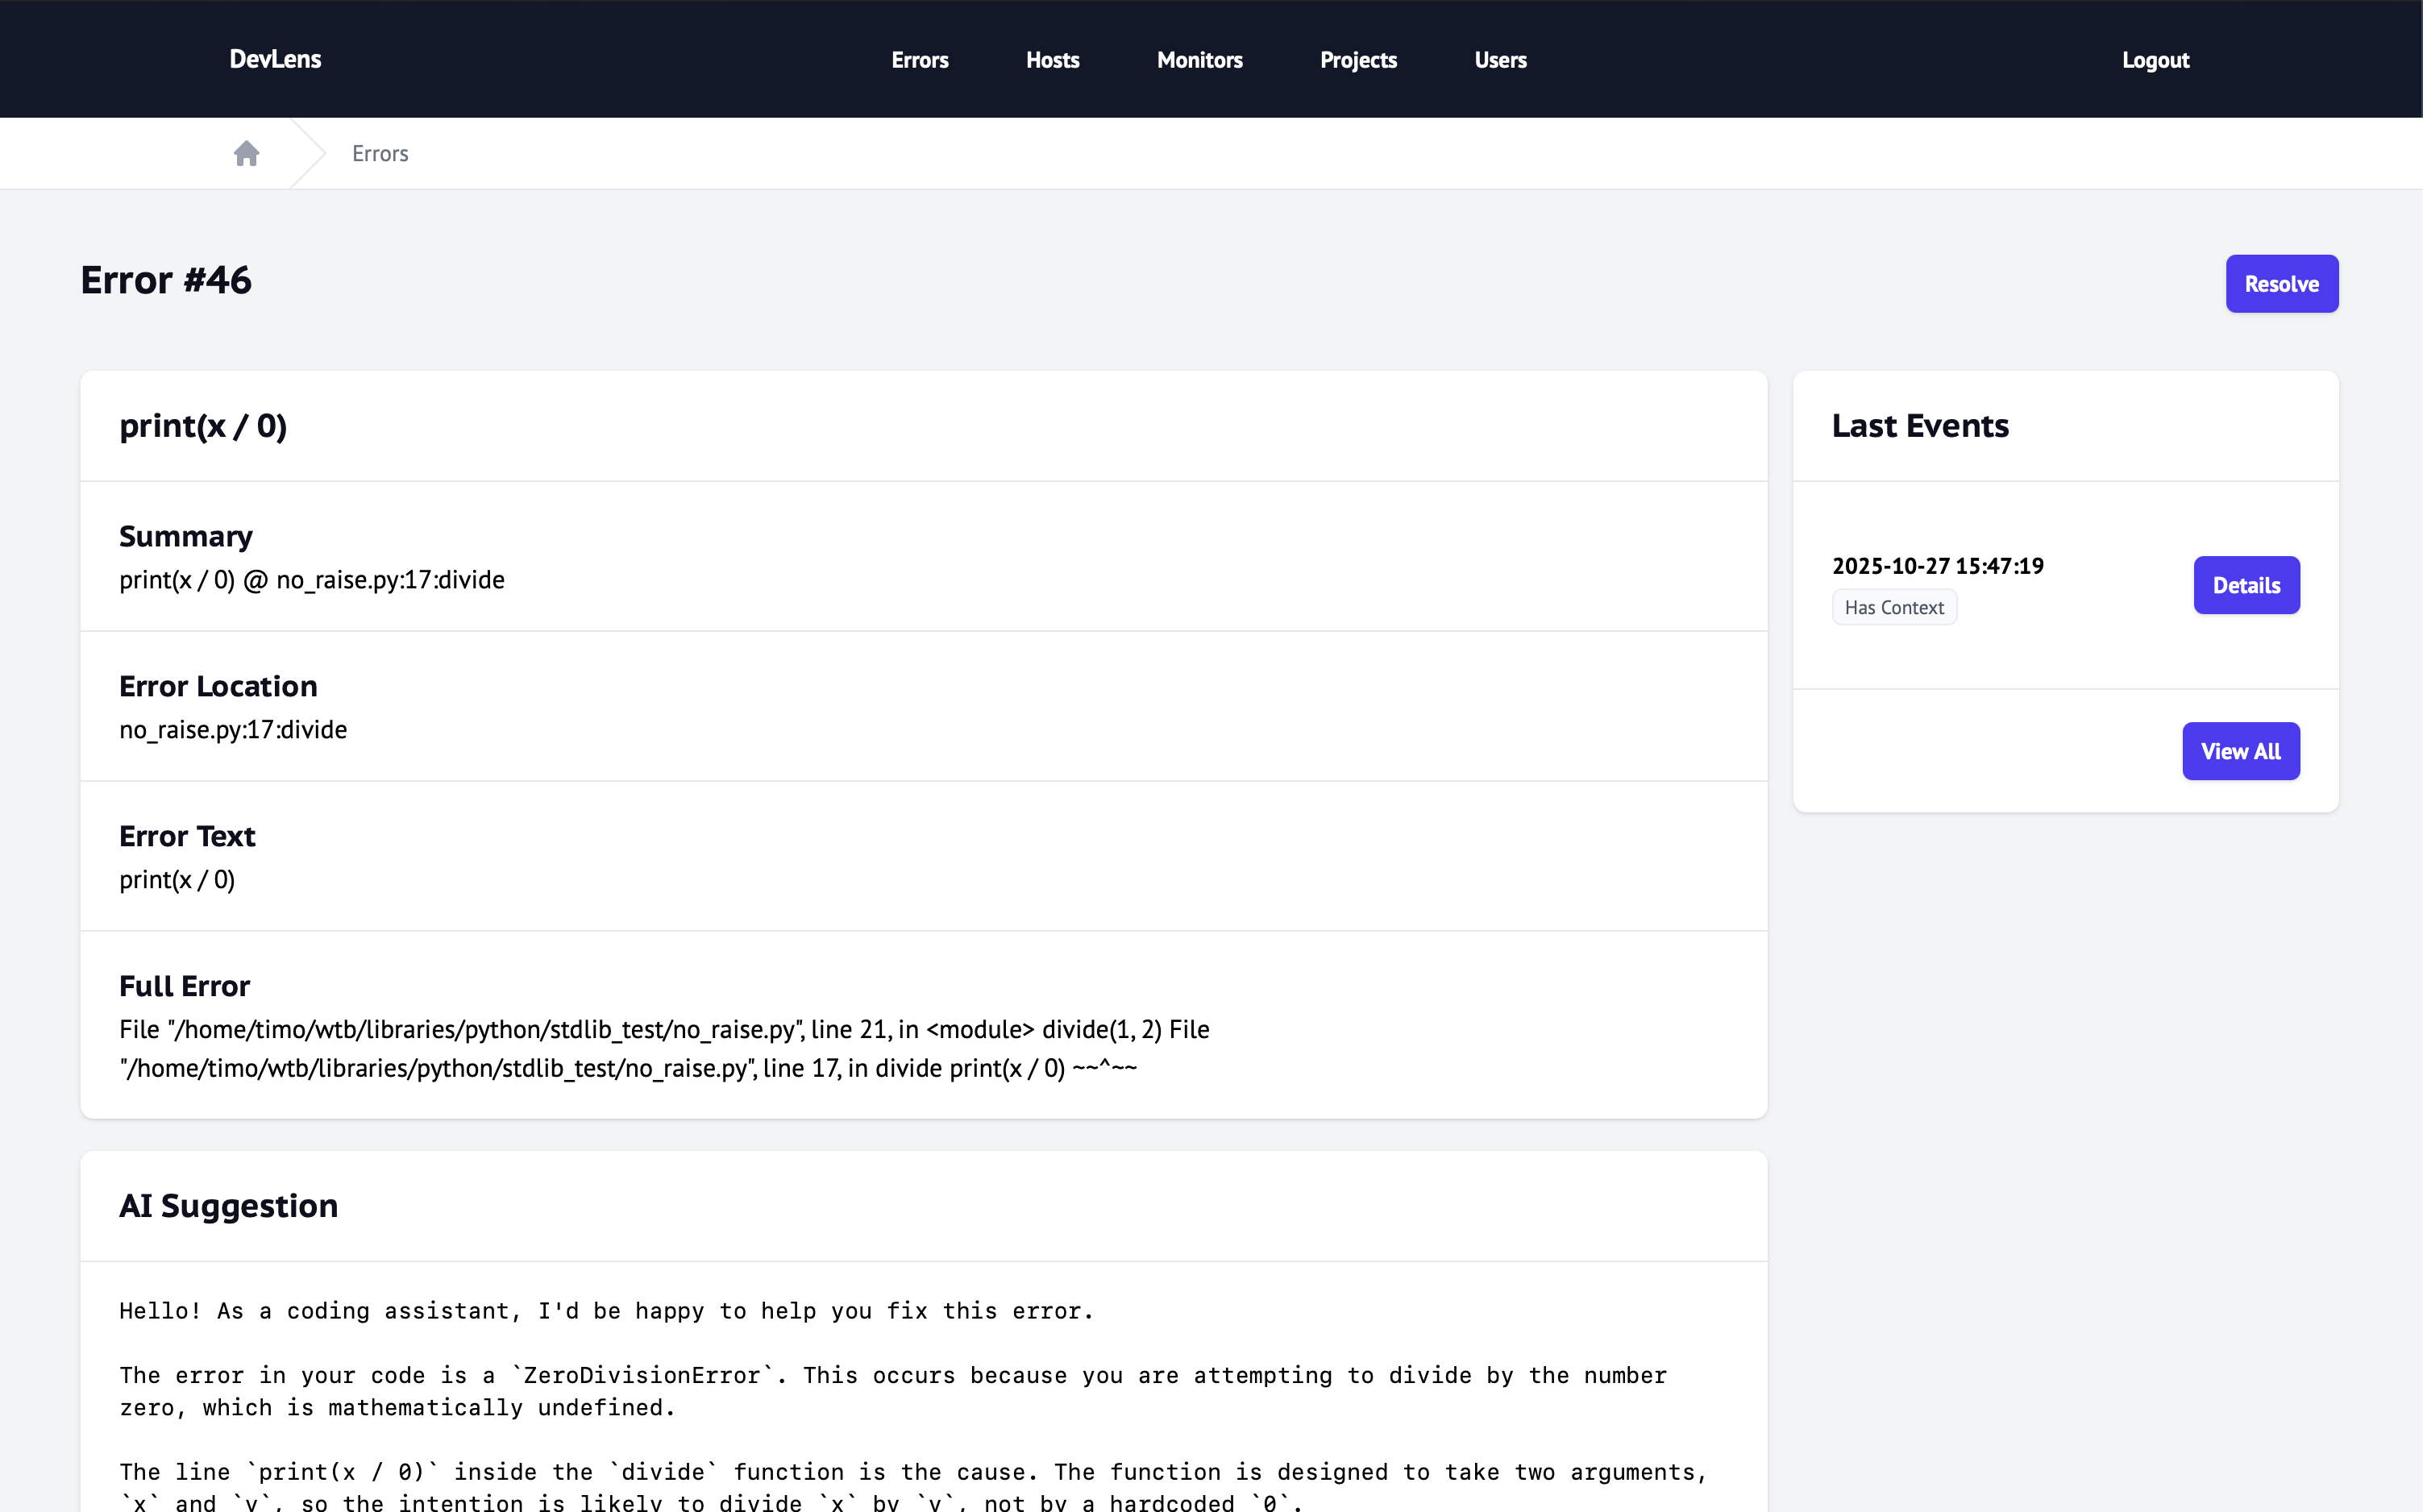
Task: Click the Logout link
Action: 2155,59
